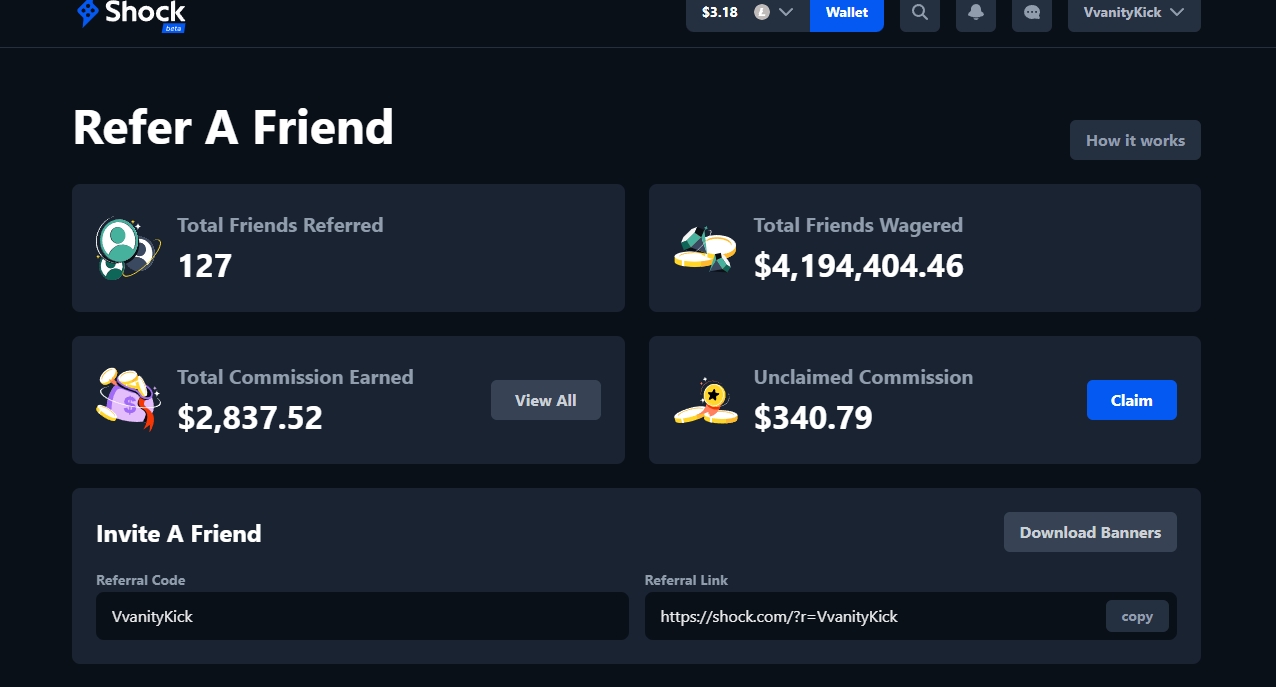This screenshot has height=687, width=1276.
Task: Click the Download Banners button
Action: (x=1090, y=532)
